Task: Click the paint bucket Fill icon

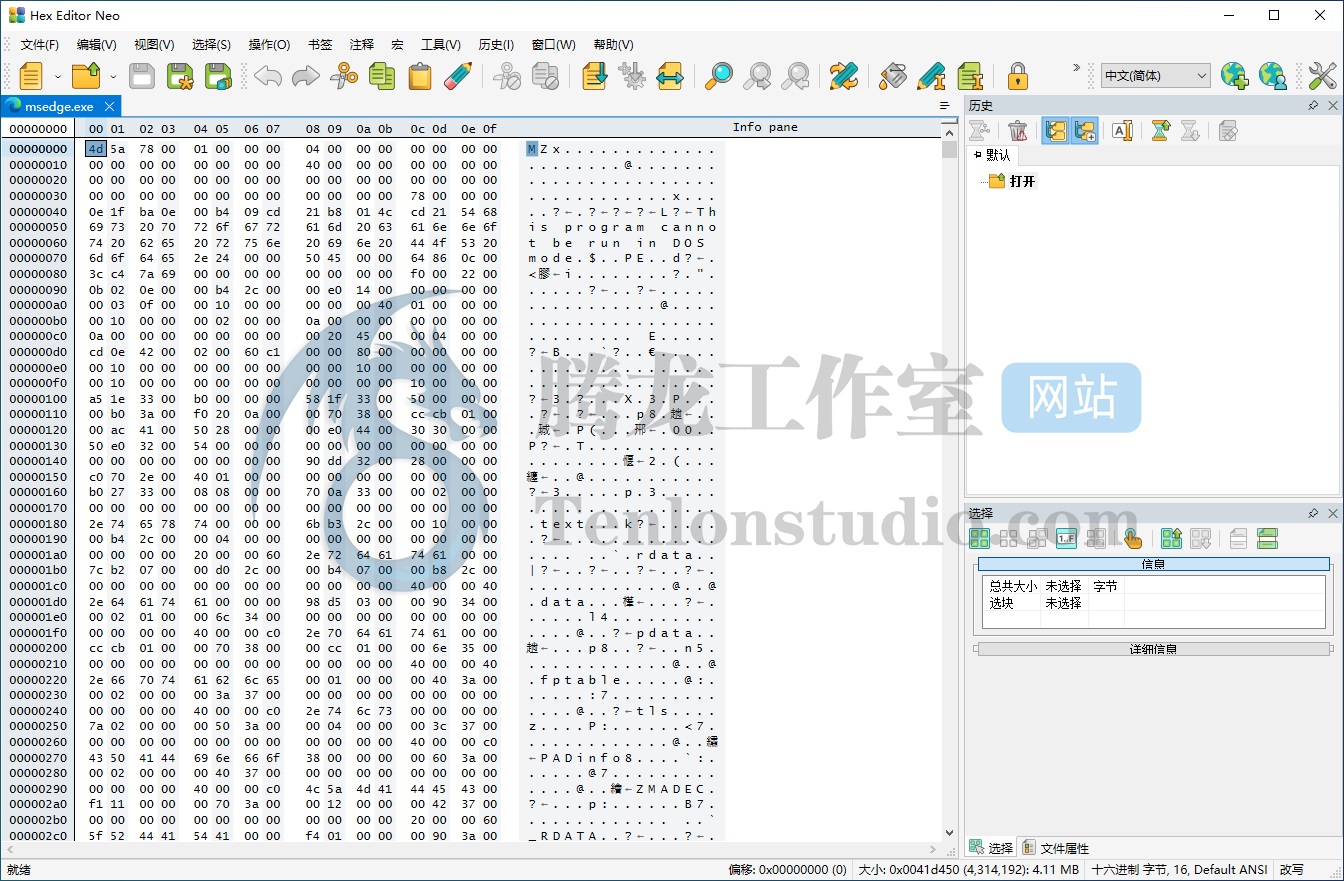Action: pos(893,76)
